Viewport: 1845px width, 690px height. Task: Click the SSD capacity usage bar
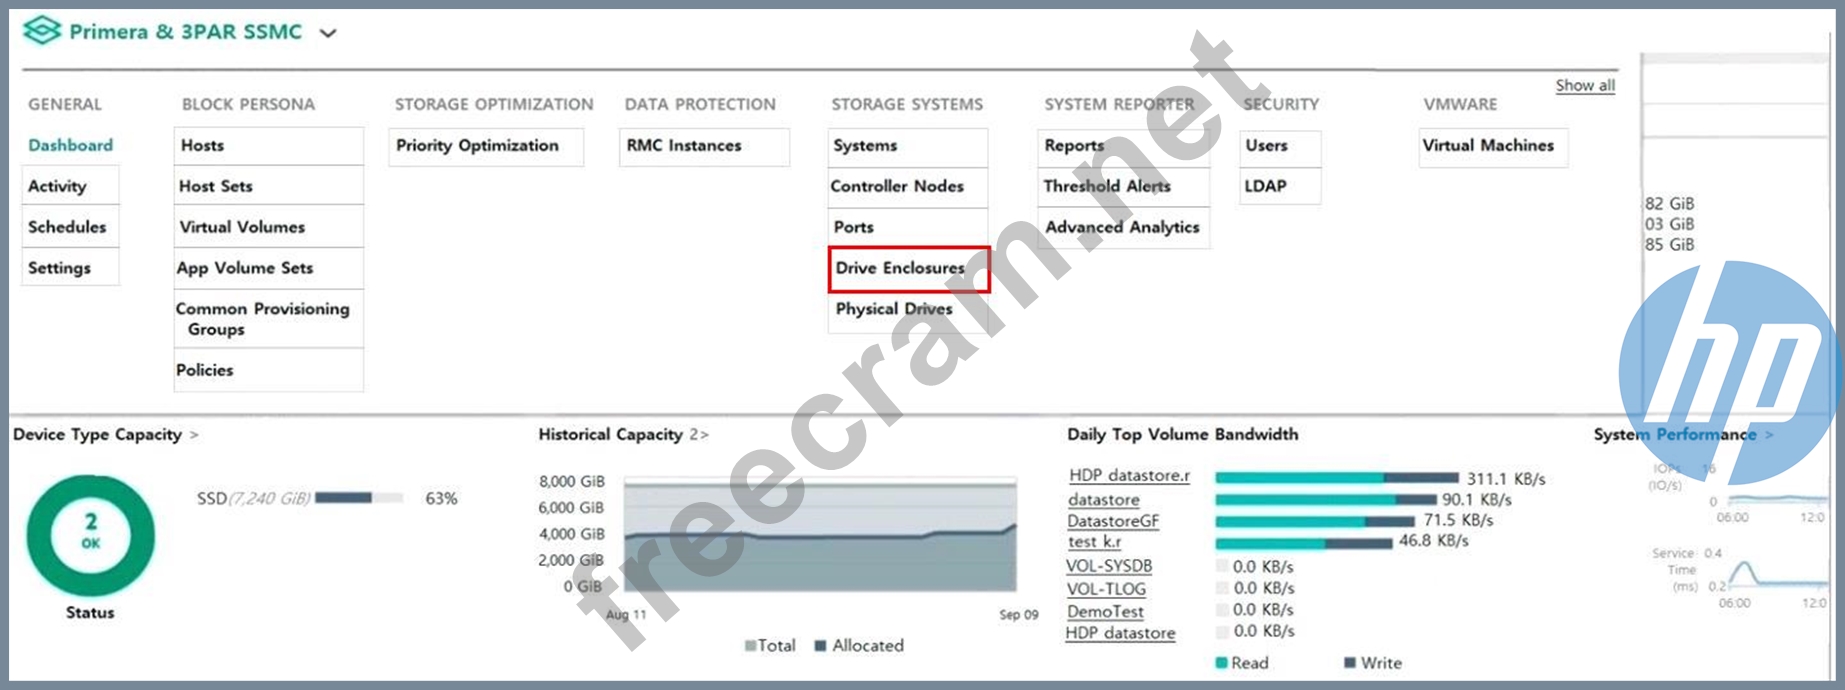point(358,498)
